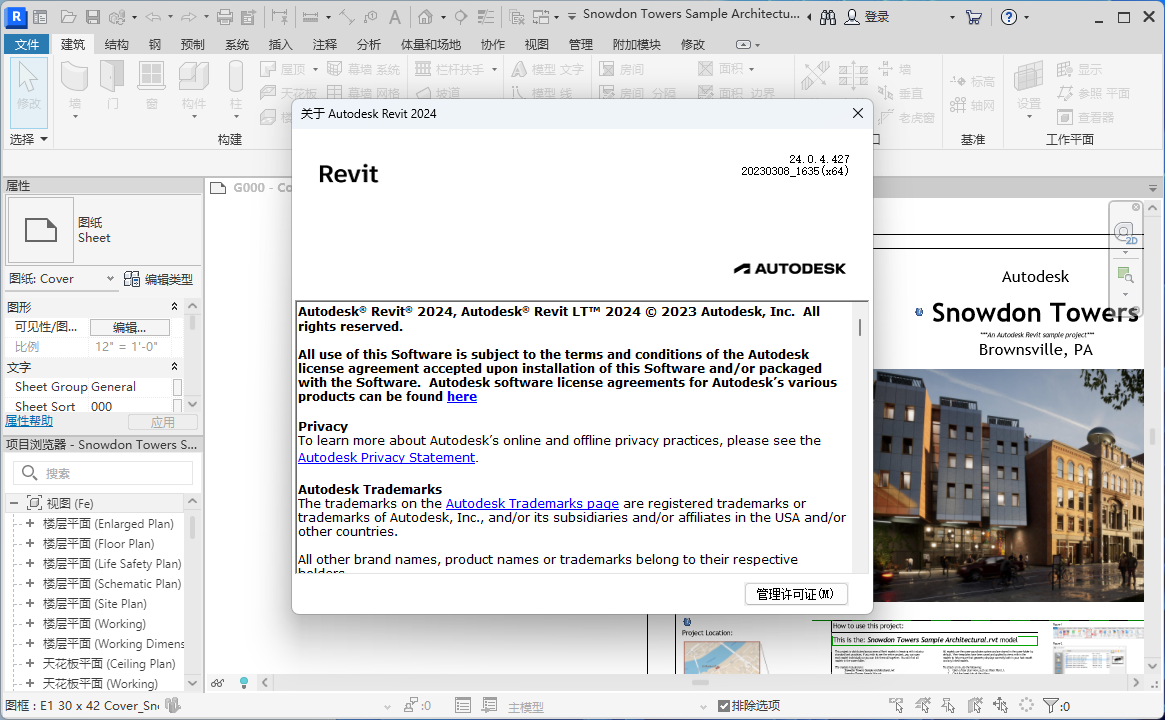
Task: Switch to the 附加模块 ribbon tab
Action: [x=637, y=45]
